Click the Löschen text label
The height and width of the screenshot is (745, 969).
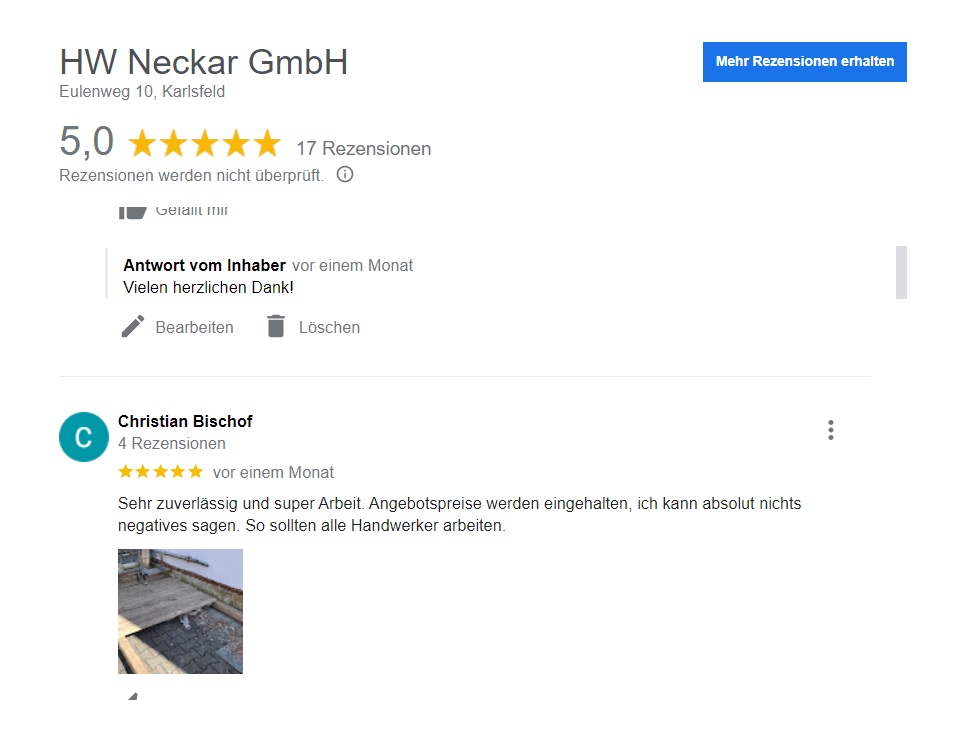pyautogui.click(x=329, y=327)
